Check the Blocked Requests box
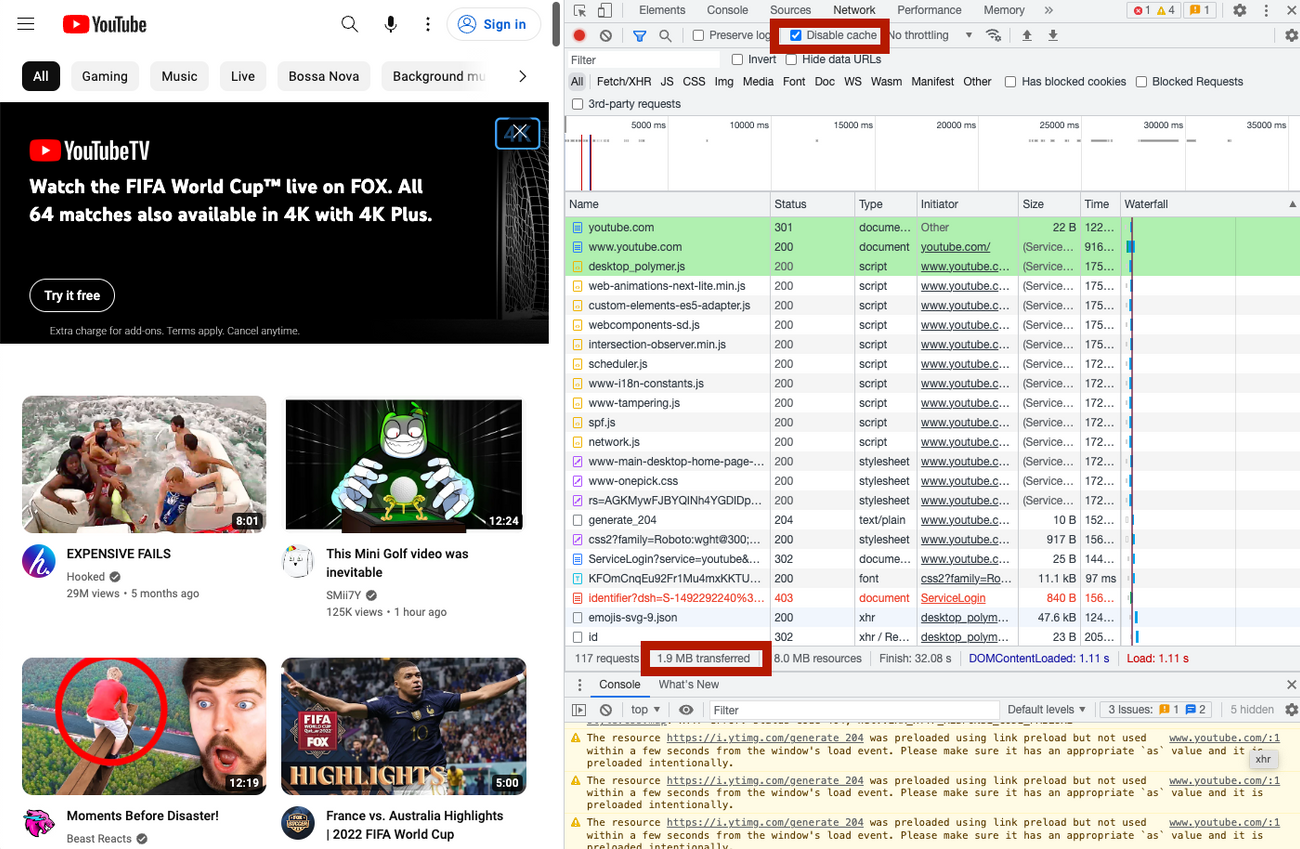 tap(1141, 82)
